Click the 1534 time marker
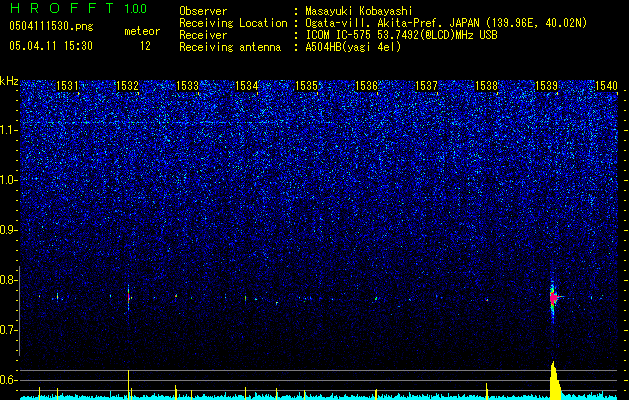Image resolution: width=629 pixels, height=400 pixels. pos(247,85)
